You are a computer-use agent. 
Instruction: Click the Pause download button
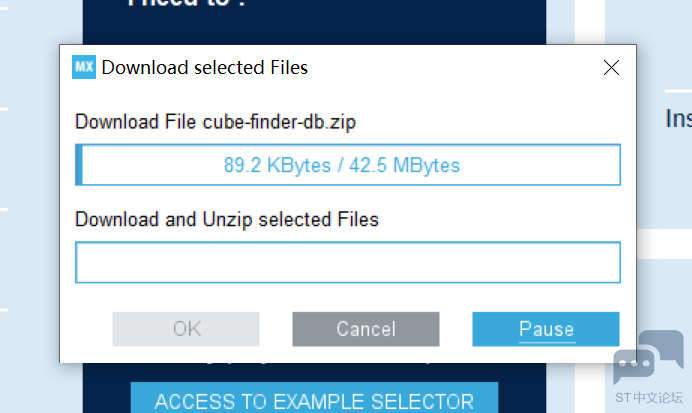pos(546,329)
